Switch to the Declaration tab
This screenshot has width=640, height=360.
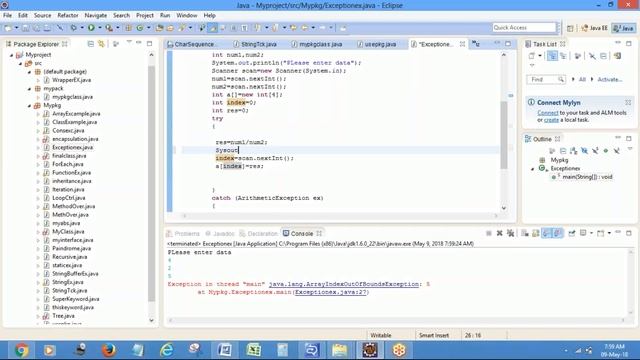point(258,233)
